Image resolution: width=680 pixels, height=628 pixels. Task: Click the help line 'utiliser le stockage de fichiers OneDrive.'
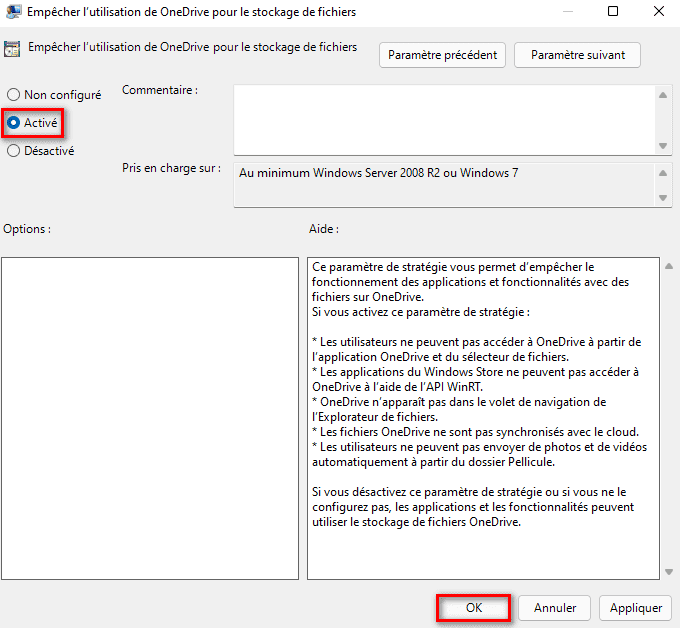click(416, 522)
